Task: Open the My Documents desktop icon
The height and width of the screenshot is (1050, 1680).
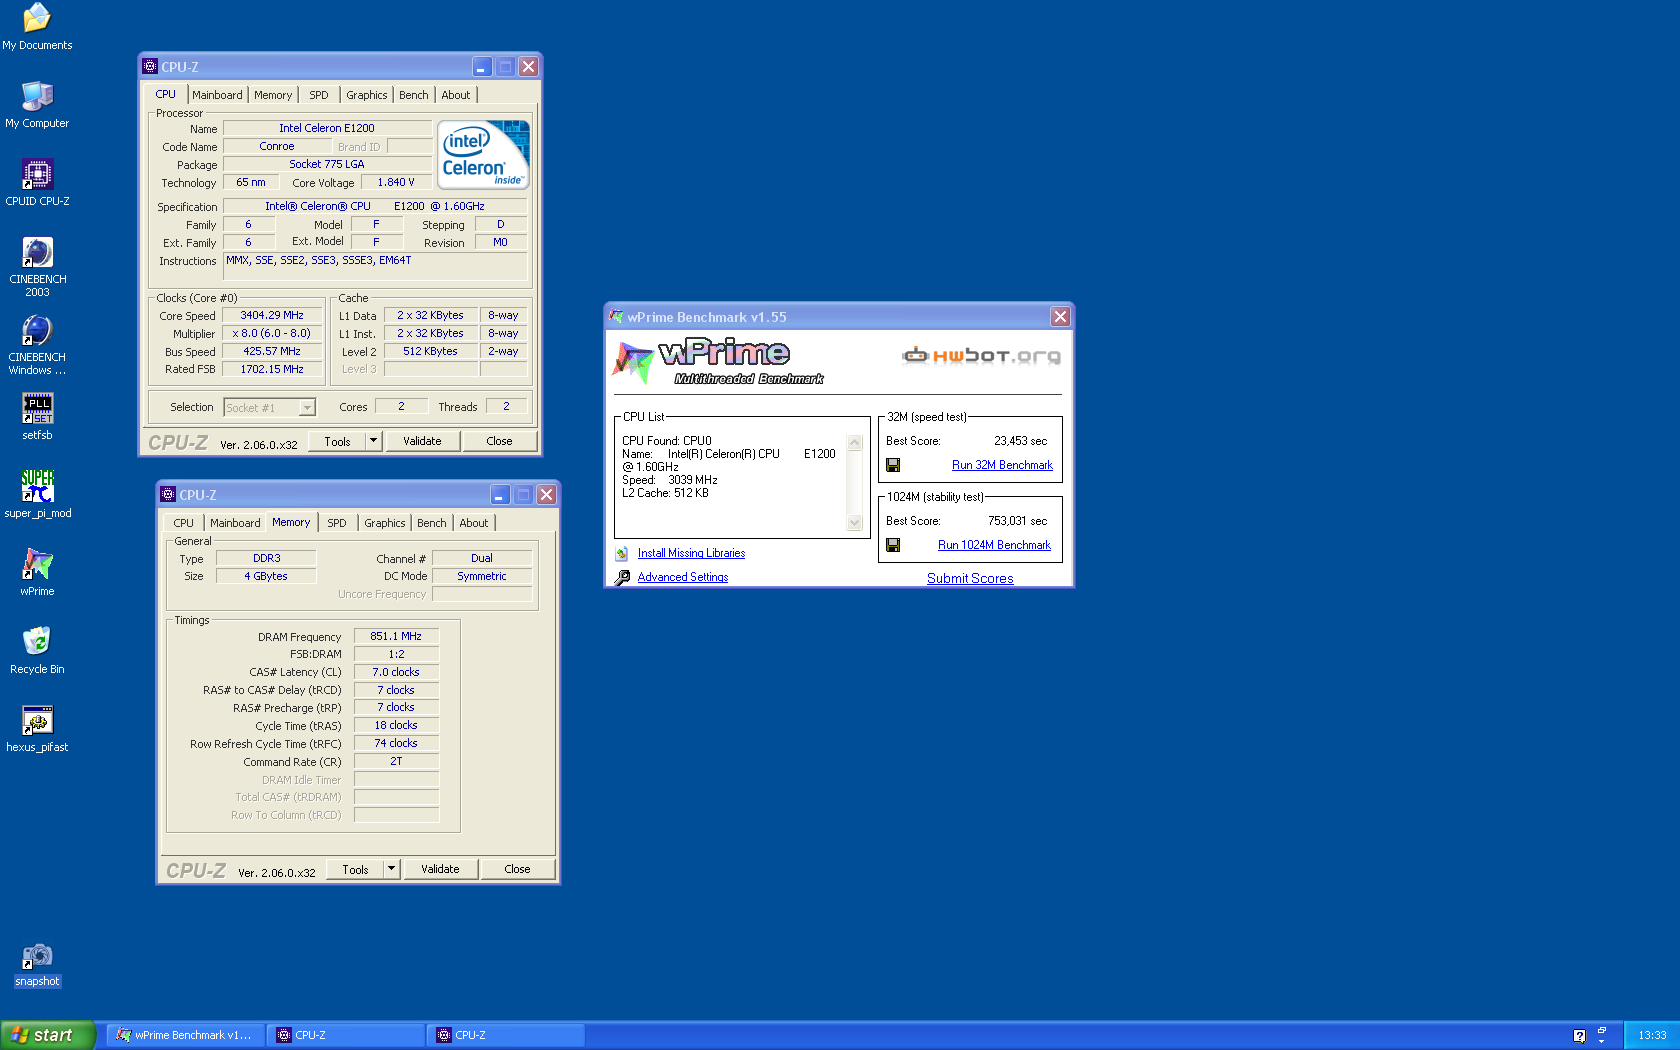Action: click(37, 27)
